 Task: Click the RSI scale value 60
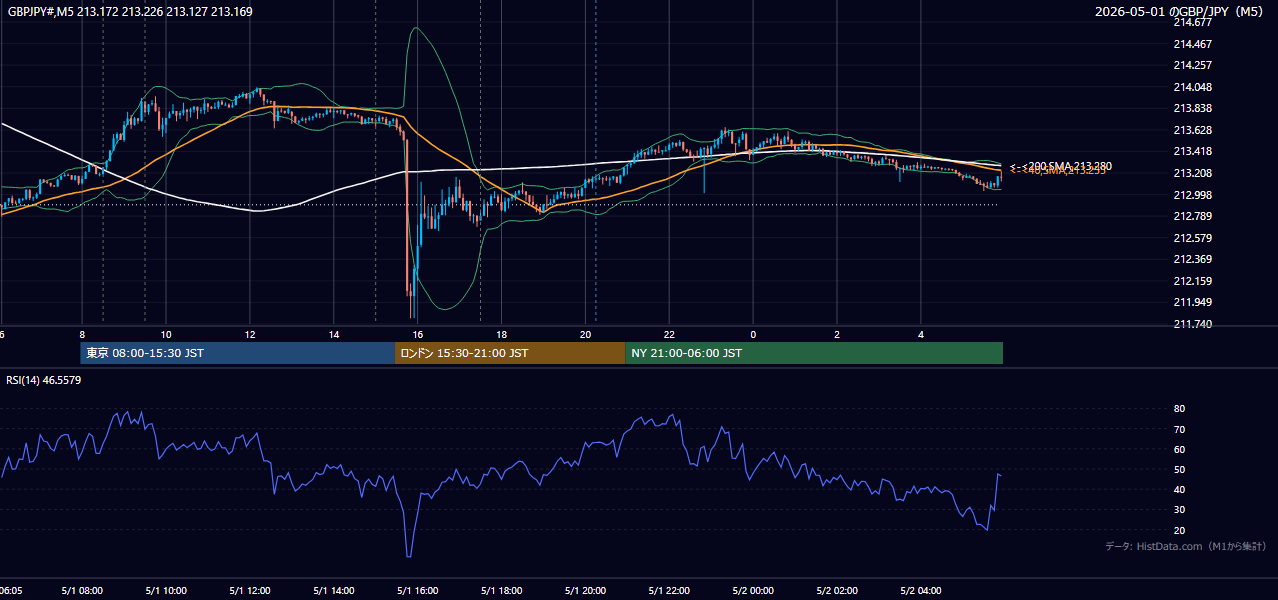coord(1179,449)
